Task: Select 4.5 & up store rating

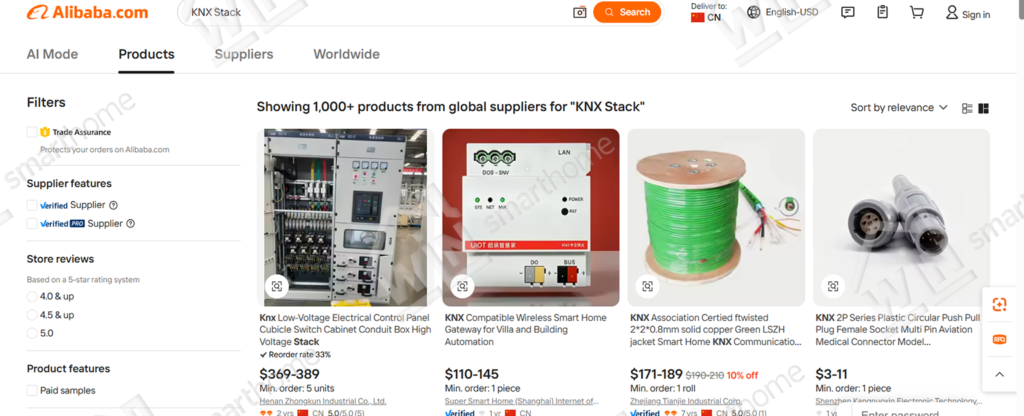Action: (x=32, y=315)
